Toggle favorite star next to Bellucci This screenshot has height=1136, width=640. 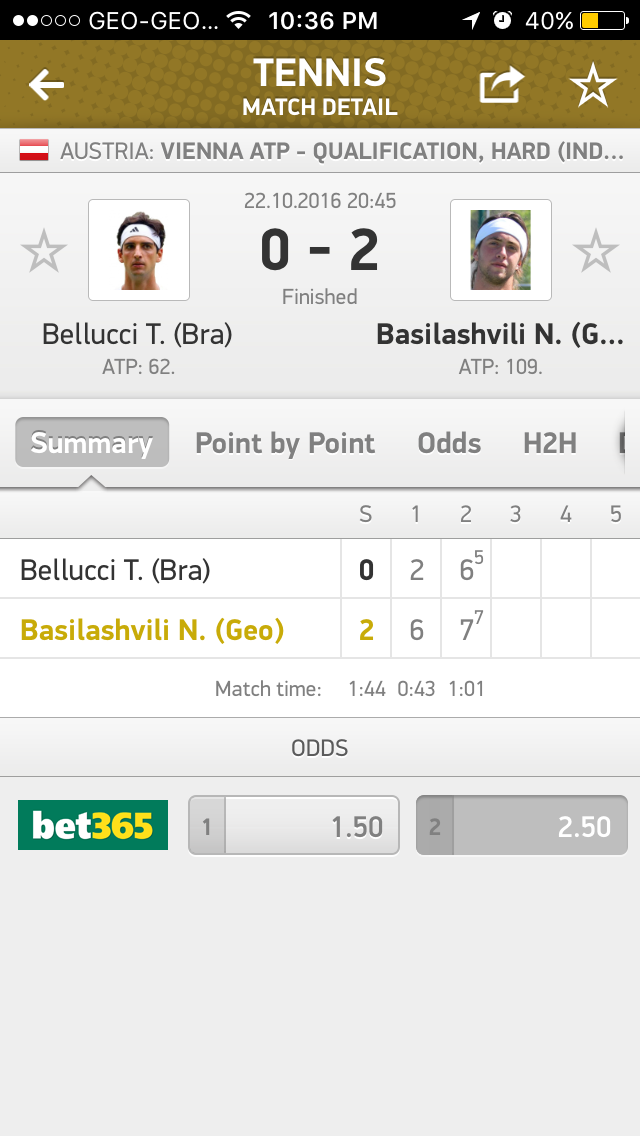click(x=44, y=251)
